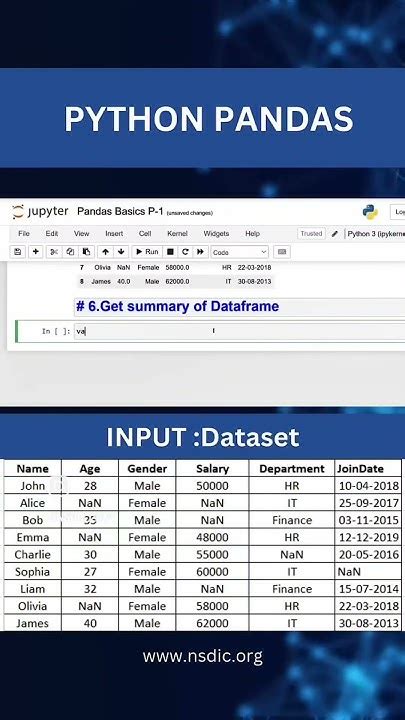
Task: Click 'James' in the notebook output row 8
Action: 101,281
